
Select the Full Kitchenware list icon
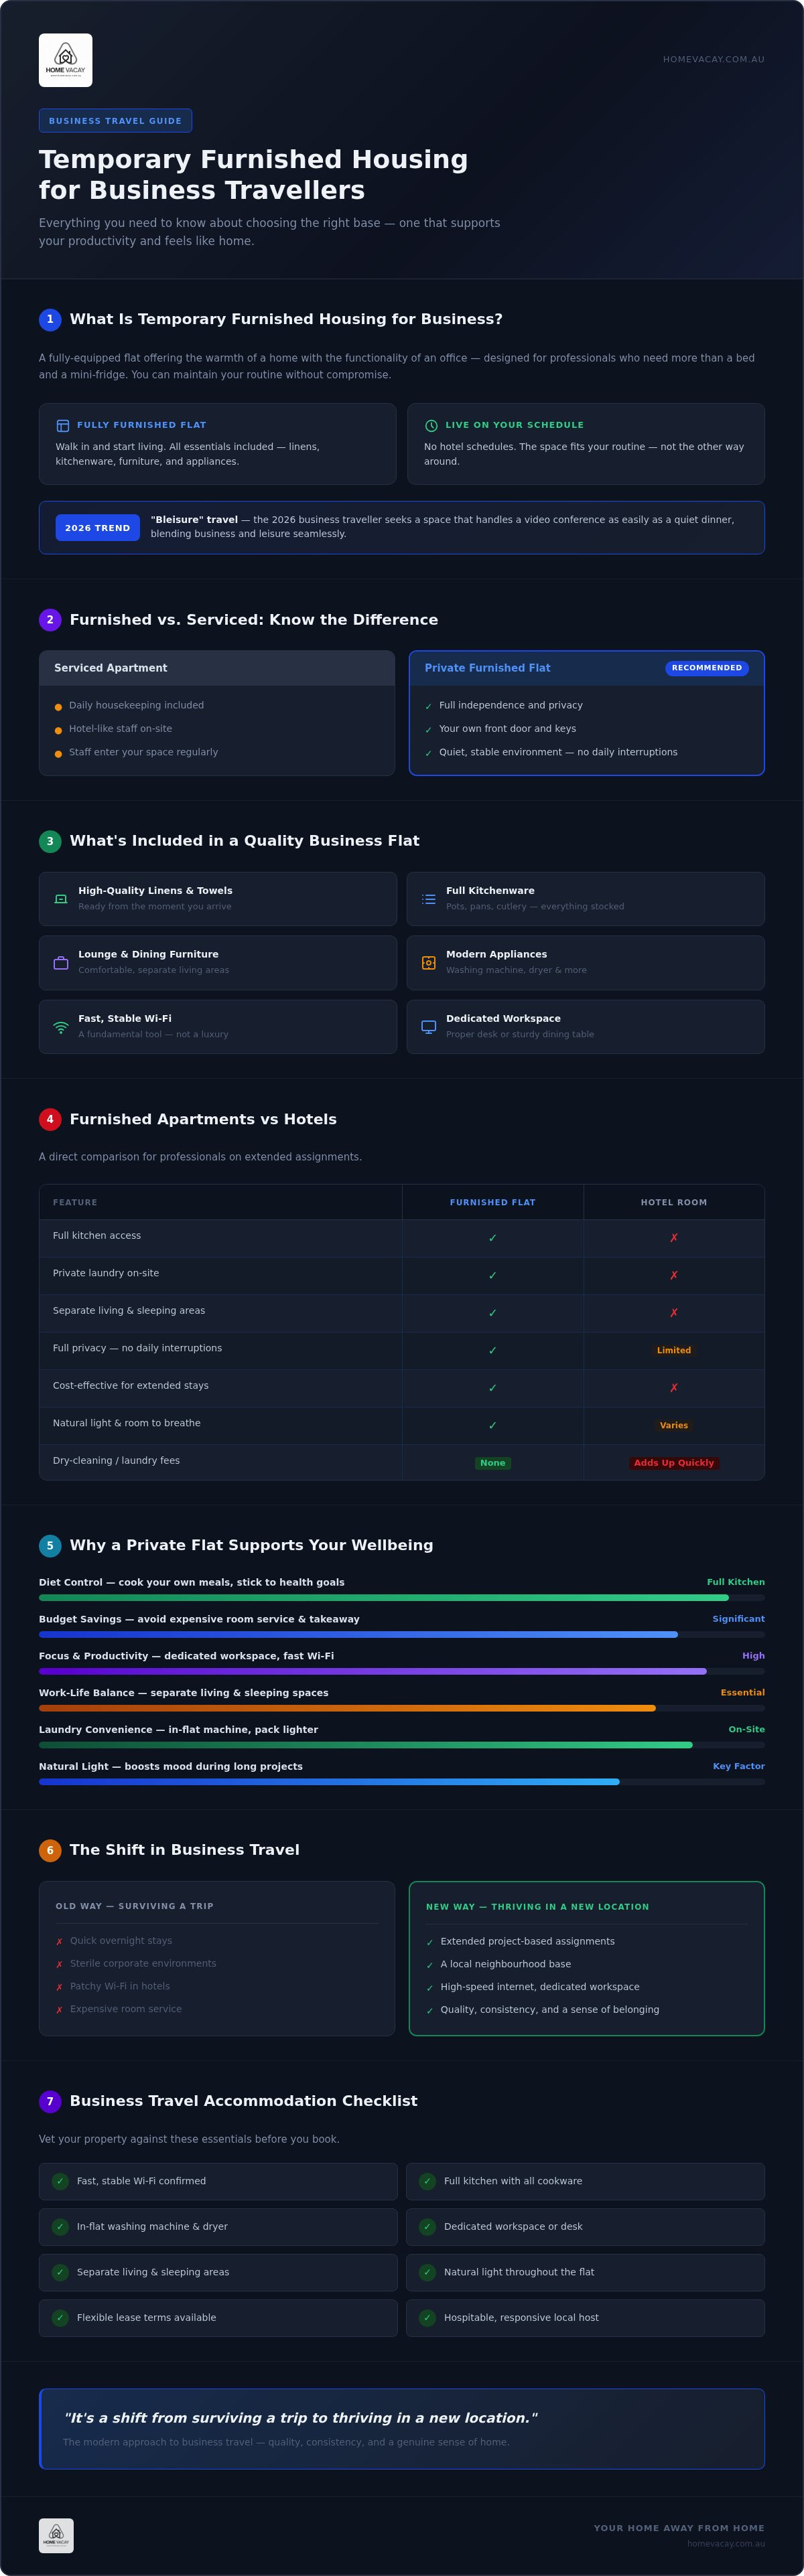(x=428, y=898)
